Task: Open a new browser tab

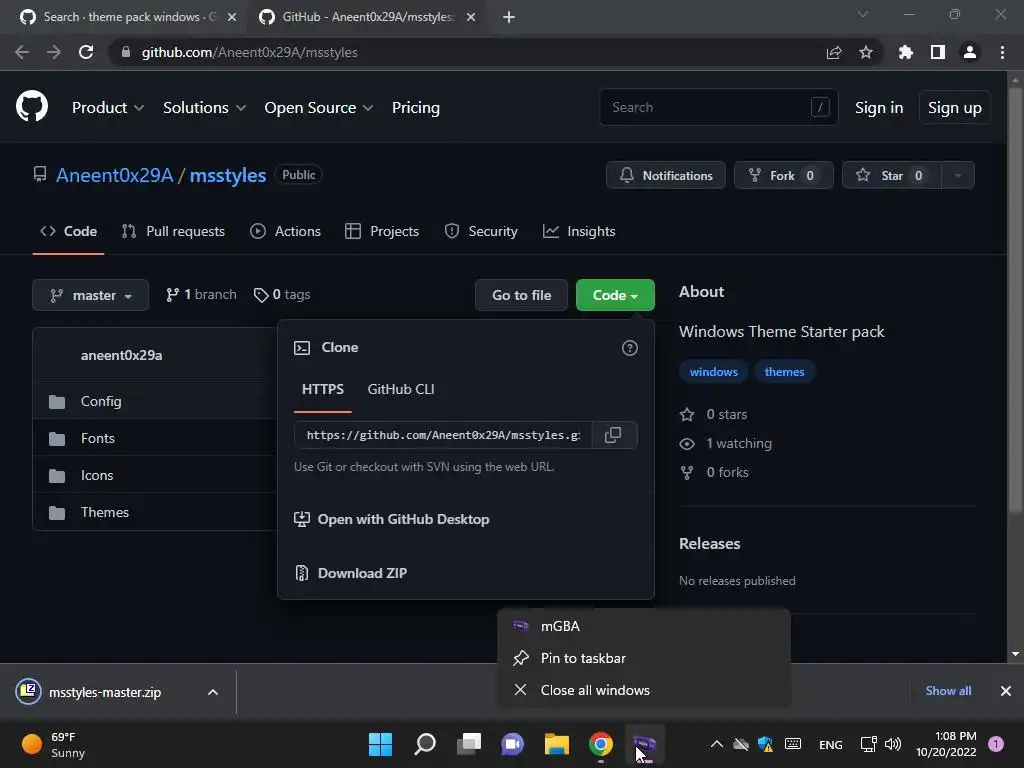Action: tap(509, 17)
